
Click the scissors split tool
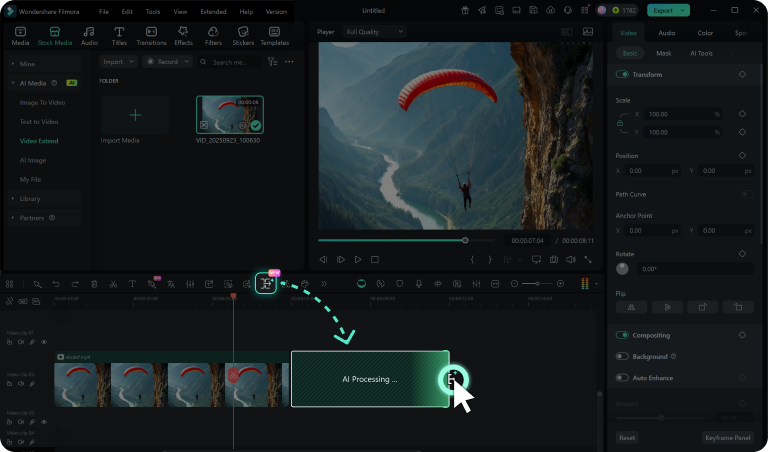tap(113, 284)
